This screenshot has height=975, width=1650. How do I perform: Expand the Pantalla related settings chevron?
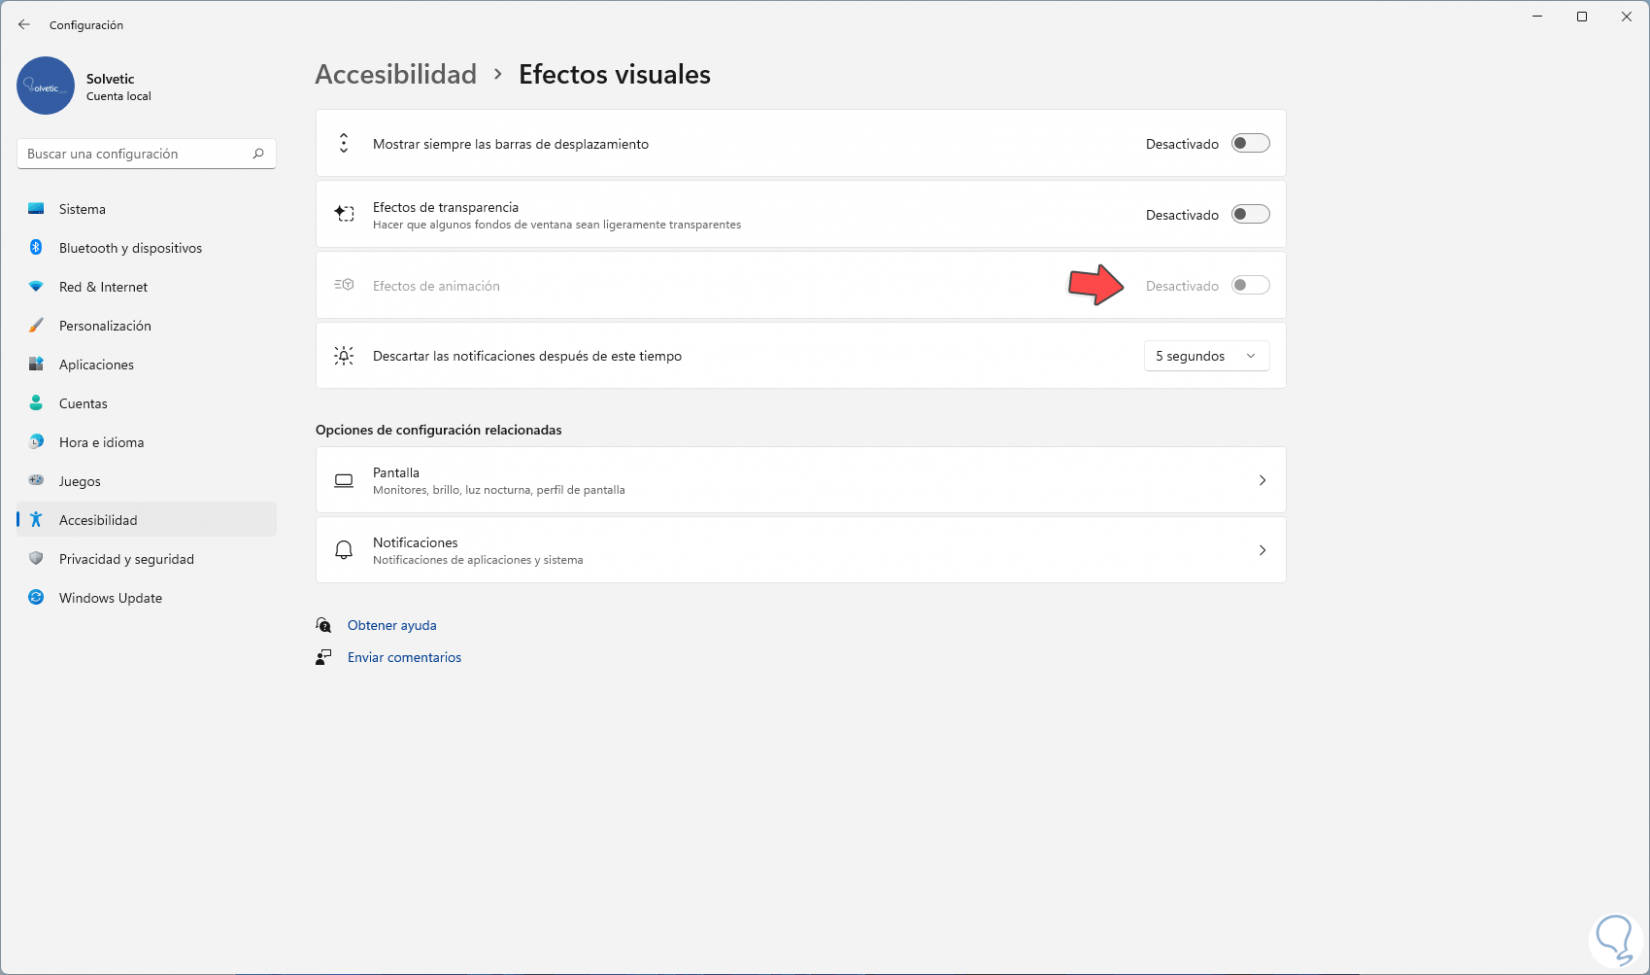point(1262,481)
